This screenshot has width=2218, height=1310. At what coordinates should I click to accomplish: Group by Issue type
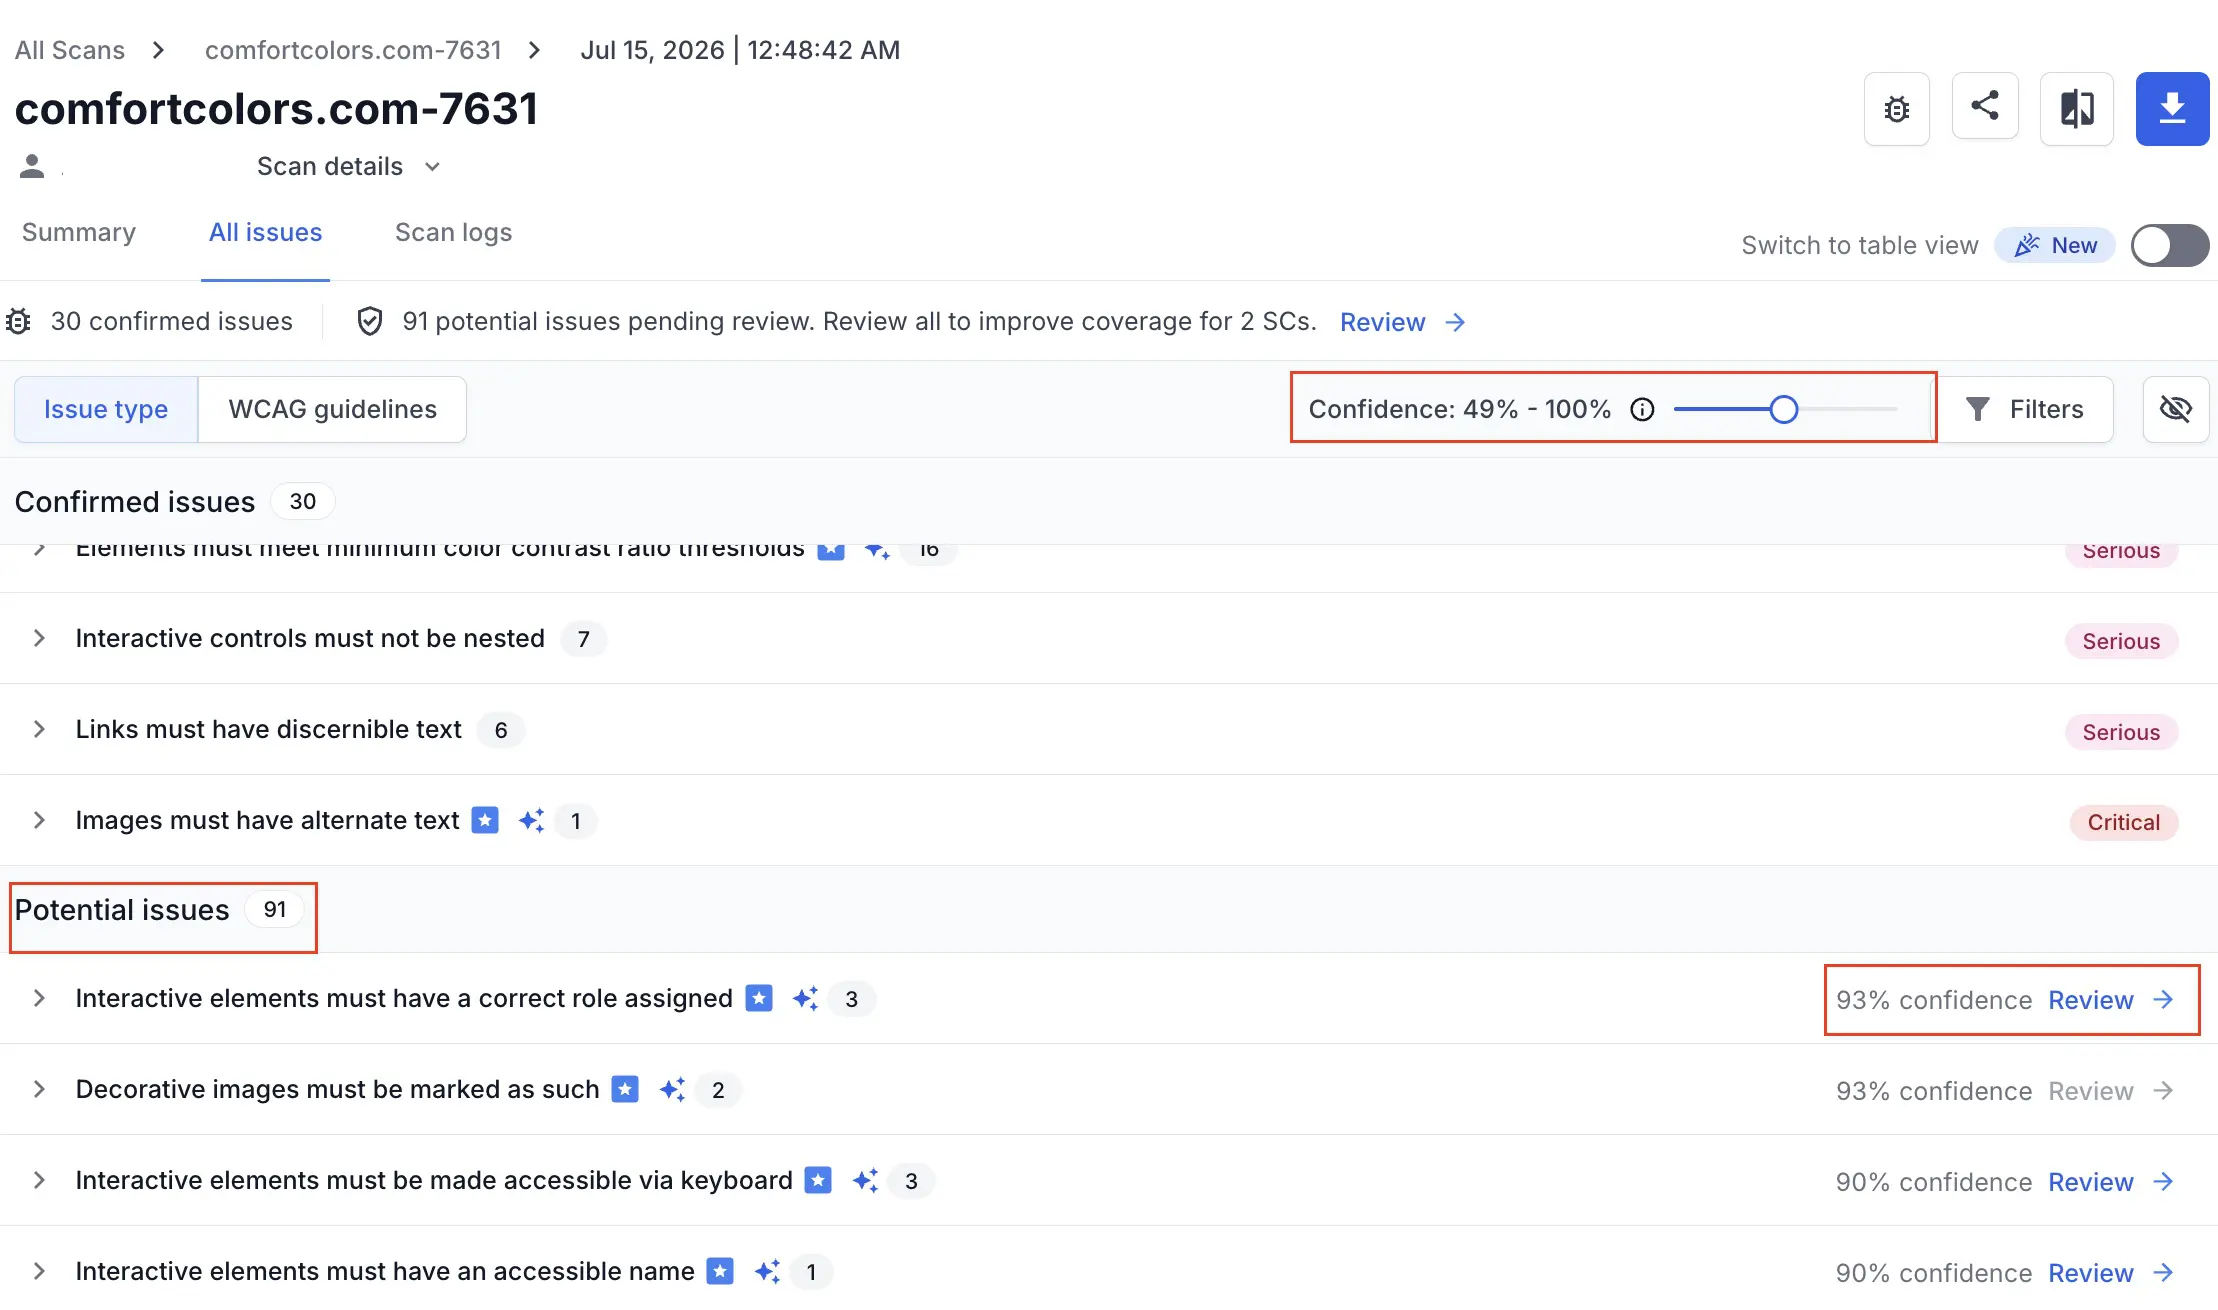pos(106,409)
